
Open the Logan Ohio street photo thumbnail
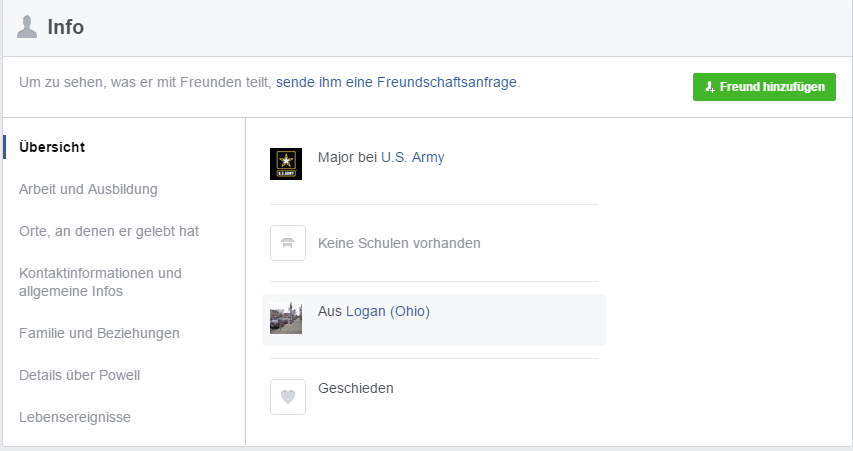point(286,318)
